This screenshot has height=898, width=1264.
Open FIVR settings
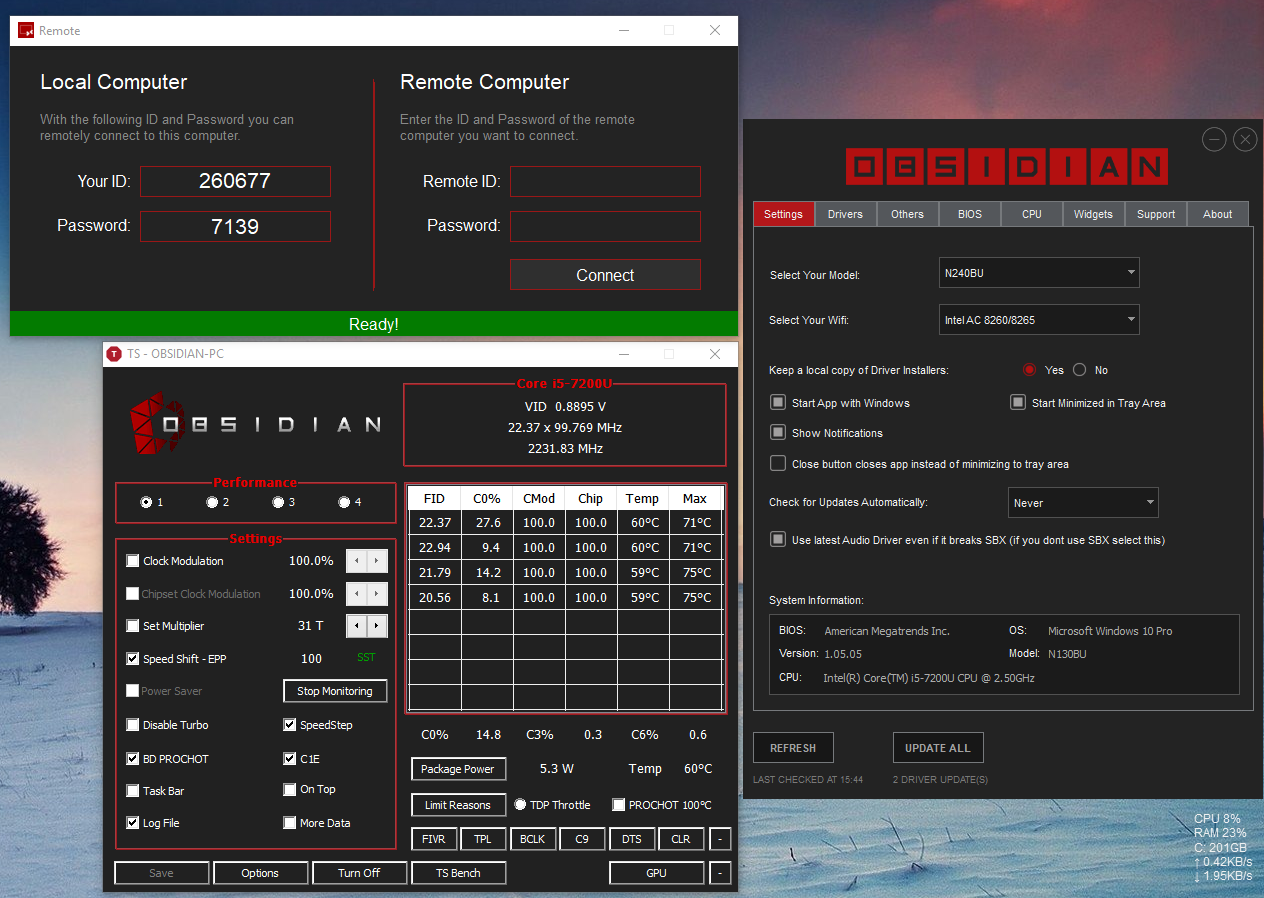pos(434,839)
